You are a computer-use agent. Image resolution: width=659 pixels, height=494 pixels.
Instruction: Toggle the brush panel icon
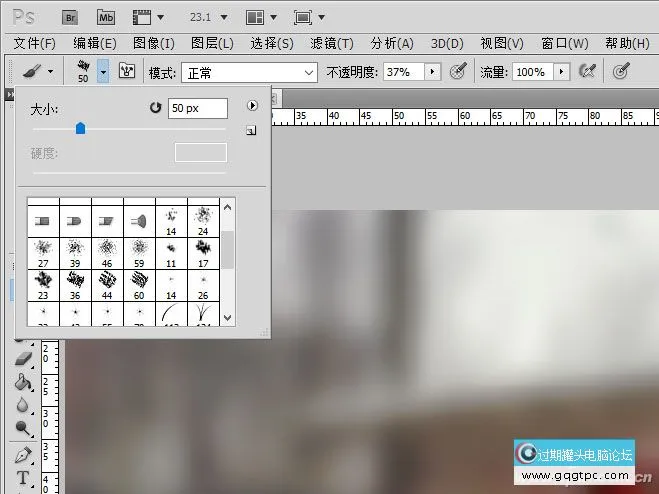pyautogui.click(x=127, y=71)
